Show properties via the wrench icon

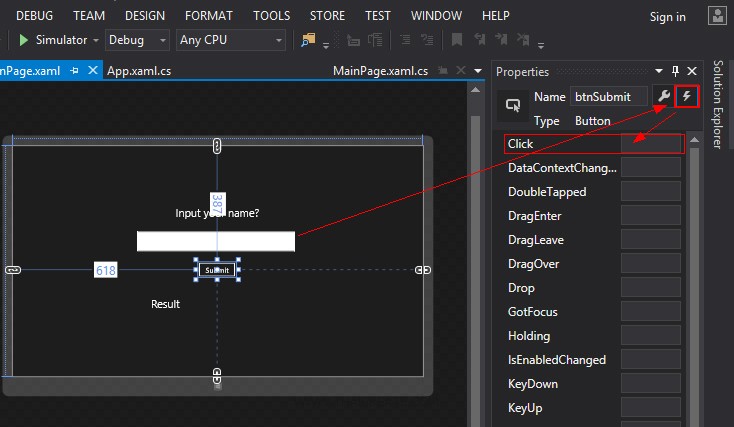point(664,96)
